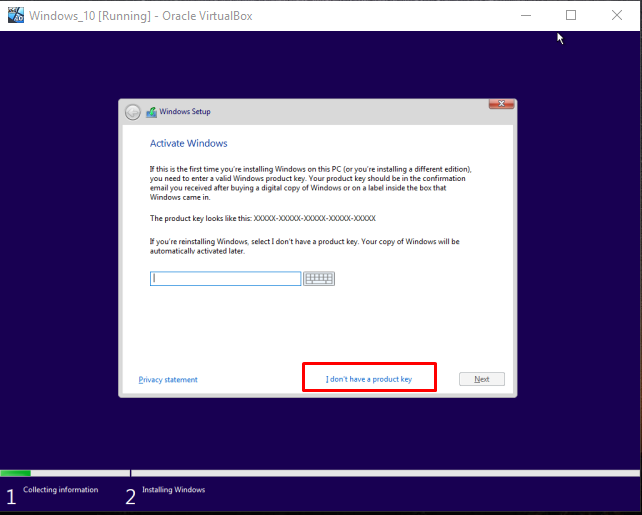Open the Privacy statement link
This screenshot has width=642, height=515.
[x=168, y=380]
